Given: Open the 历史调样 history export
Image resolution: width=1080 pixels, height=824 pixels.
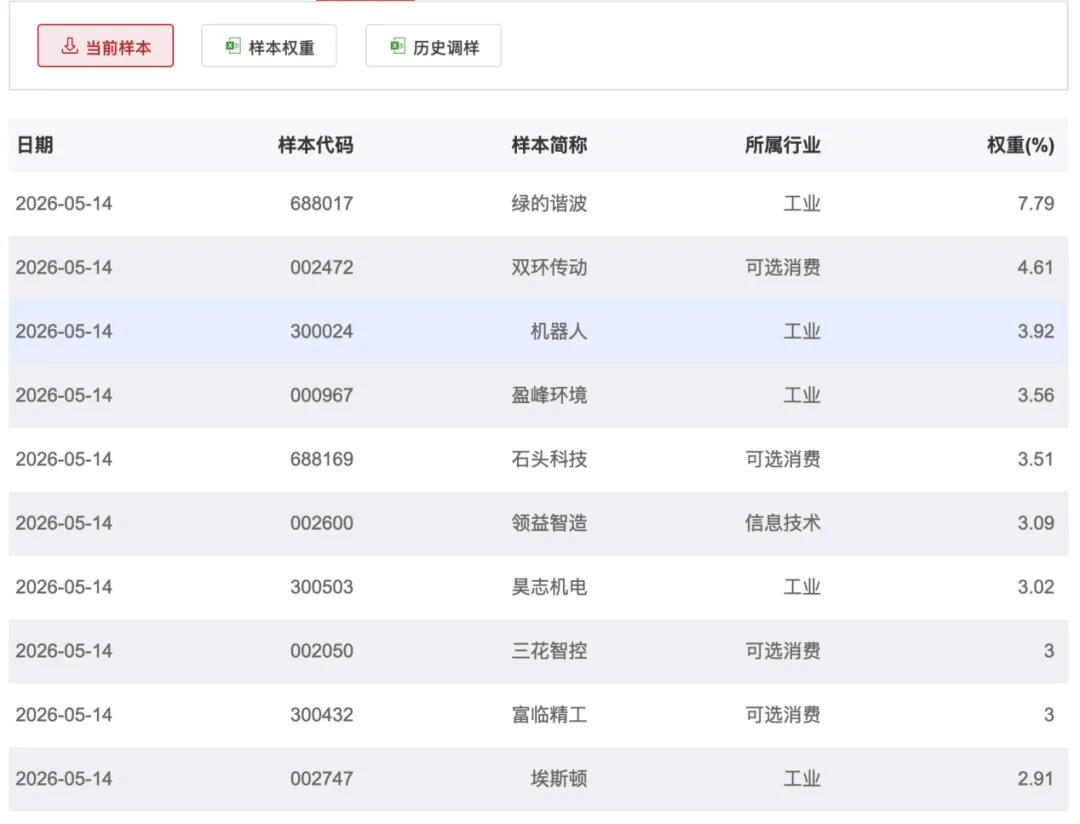Looking at the screenshot, I should tap(433, 45).
